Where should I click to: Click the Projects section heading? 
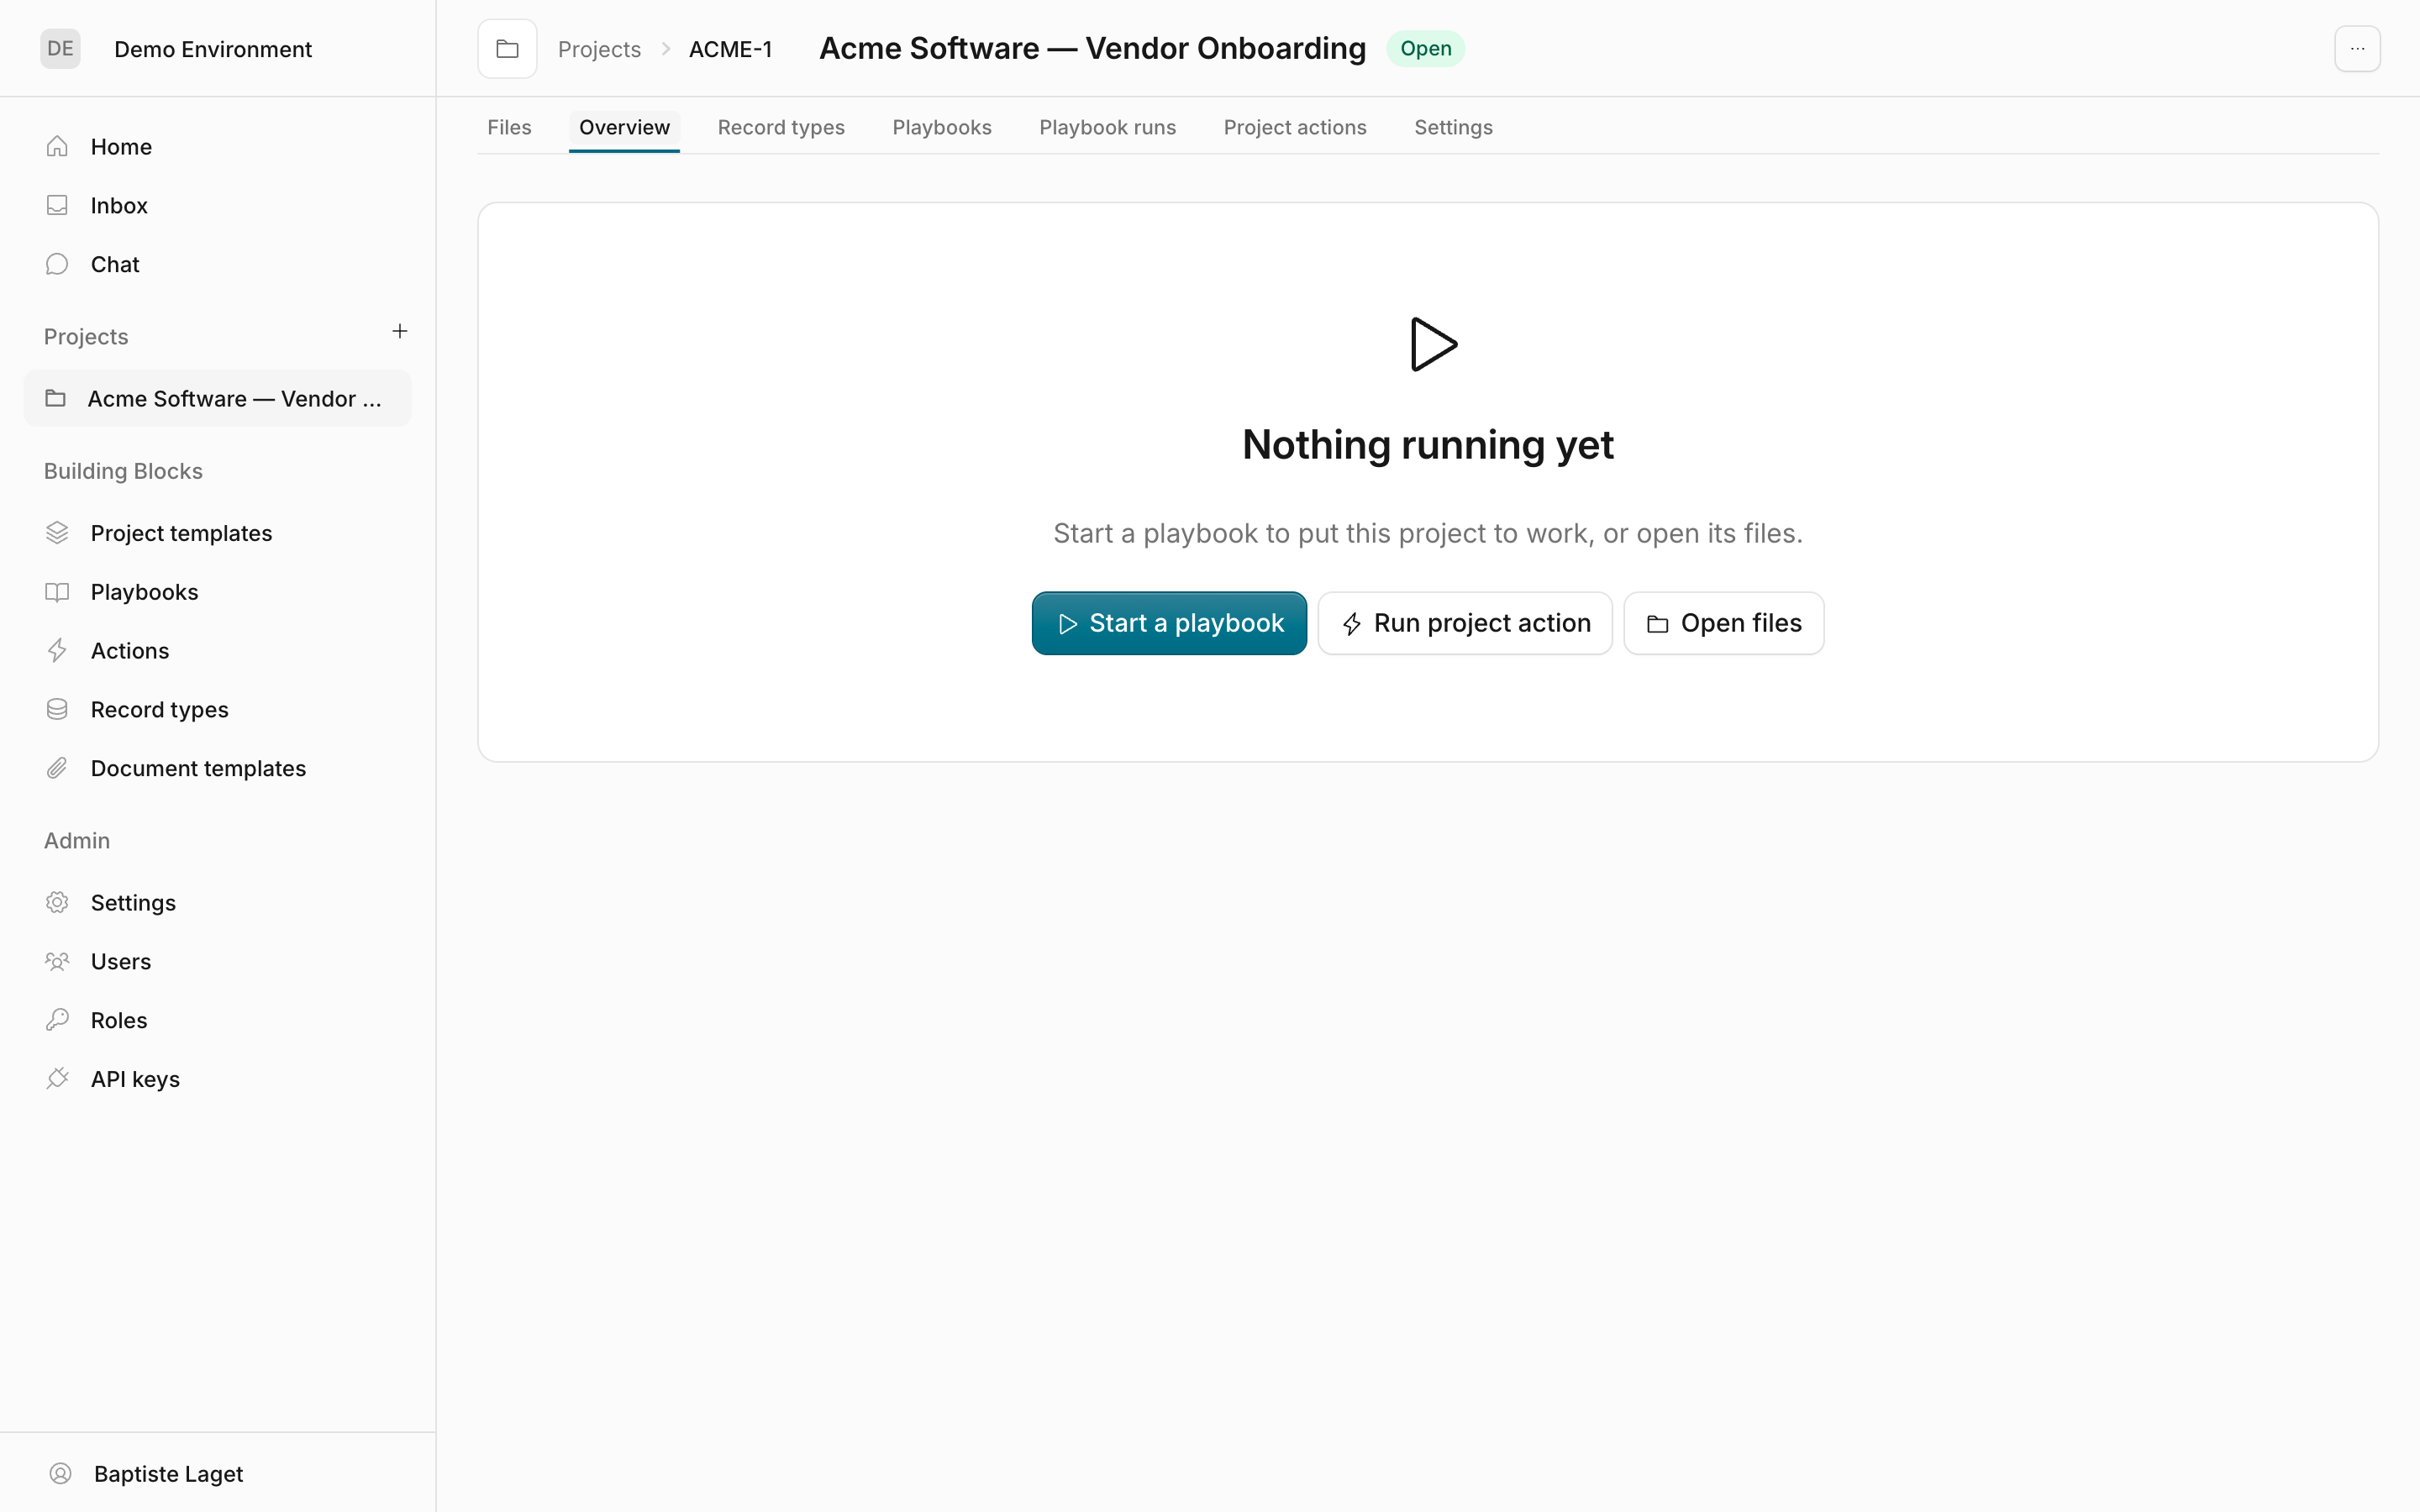click(86, 336)
